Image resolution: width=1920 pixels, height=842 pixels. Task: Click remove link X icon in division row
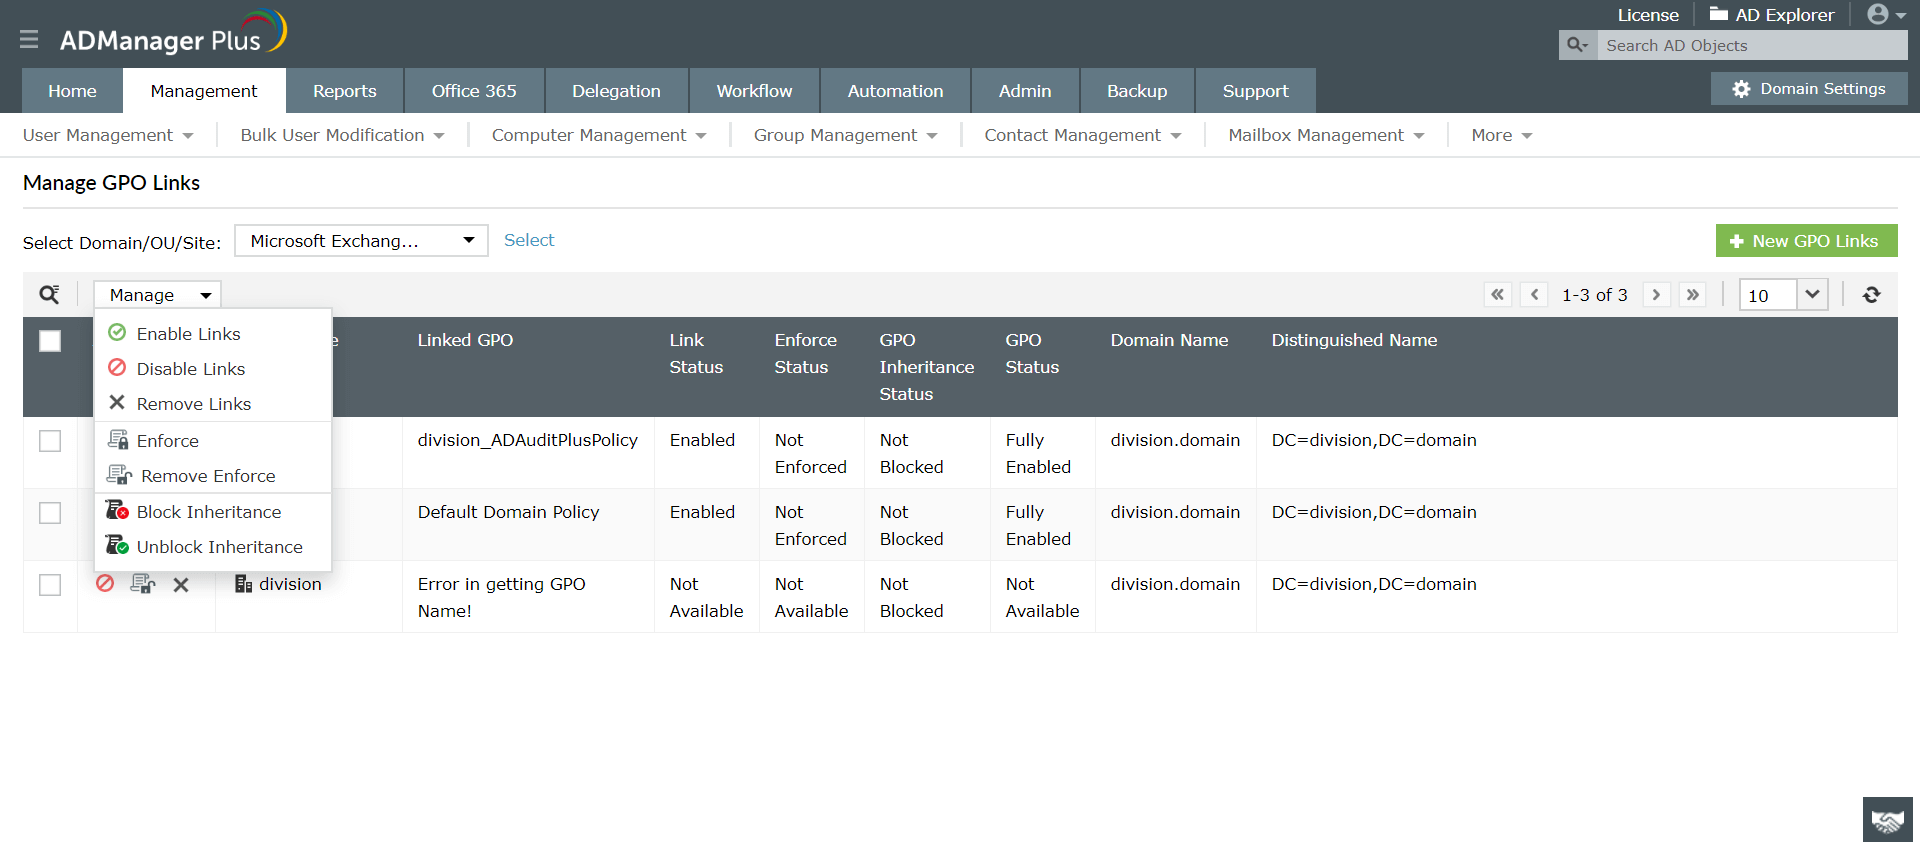(x=181, y=585)
